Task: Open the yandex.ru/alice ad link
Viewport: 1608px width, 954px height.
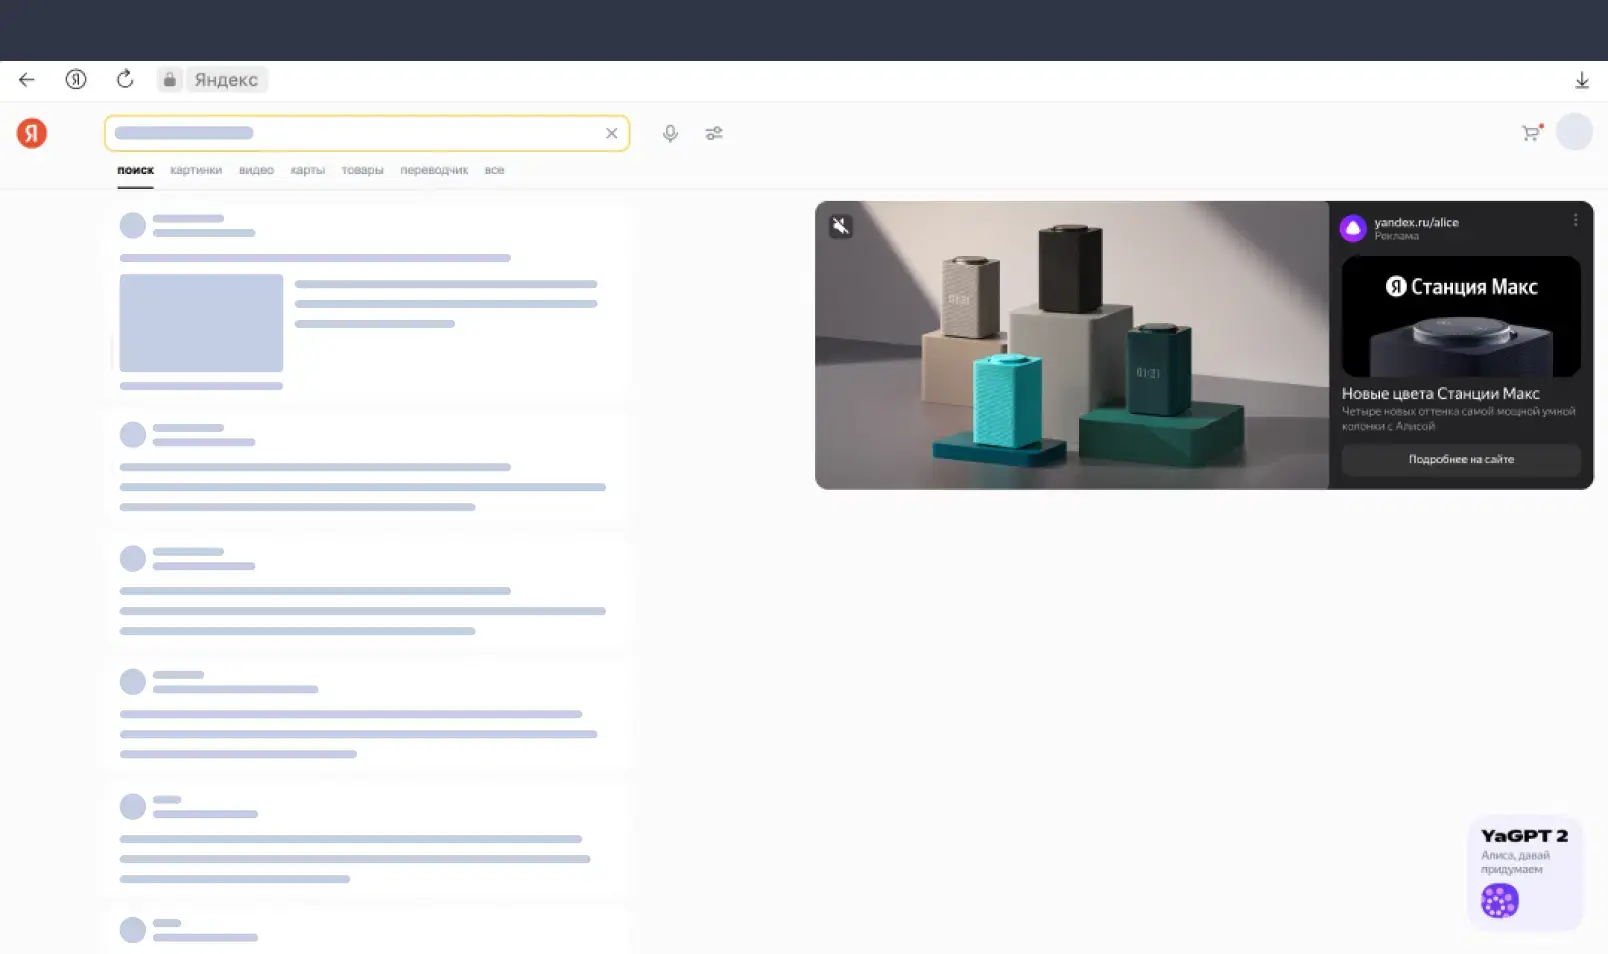Action: (1416, 222)
